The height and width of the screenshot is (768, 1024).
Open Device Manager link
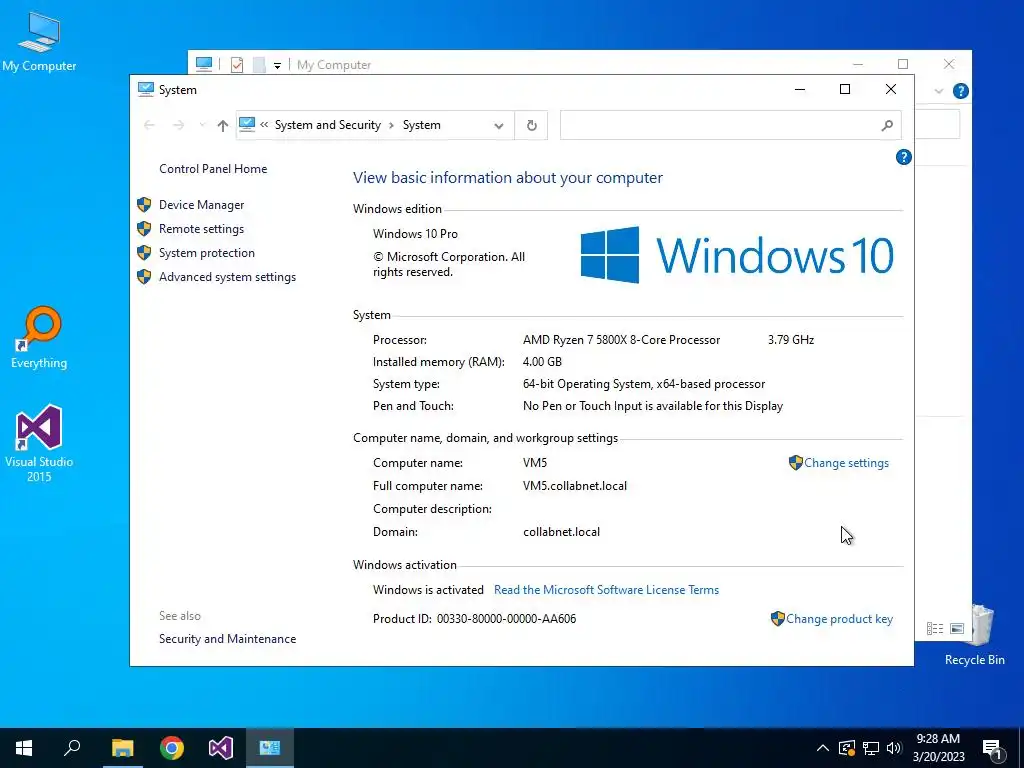(201, 205)
